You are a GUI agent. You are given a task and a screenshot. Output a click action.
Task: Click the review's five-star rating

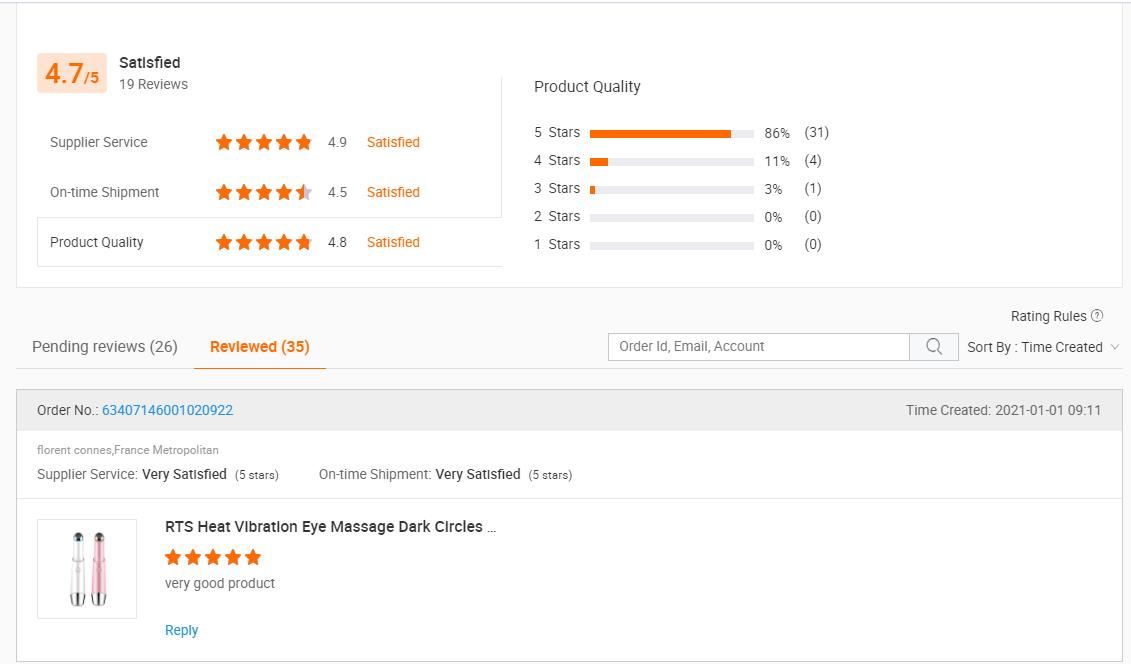pyautogui.click(x=213, y=557)
